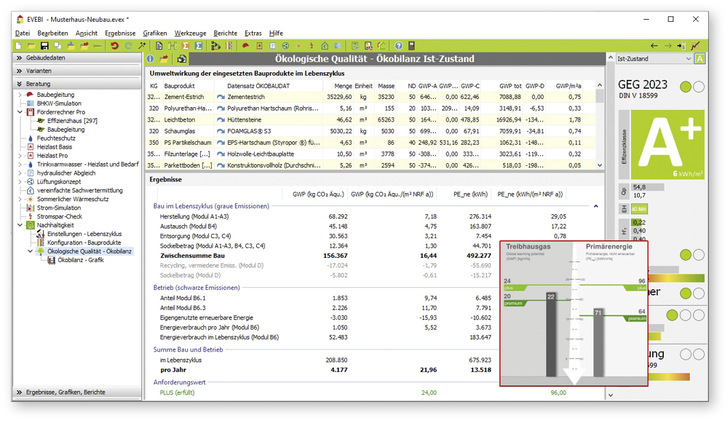This screenshot has height=421, width=728.
Task: Open the Berichte menu
Action: coord(225,33)
